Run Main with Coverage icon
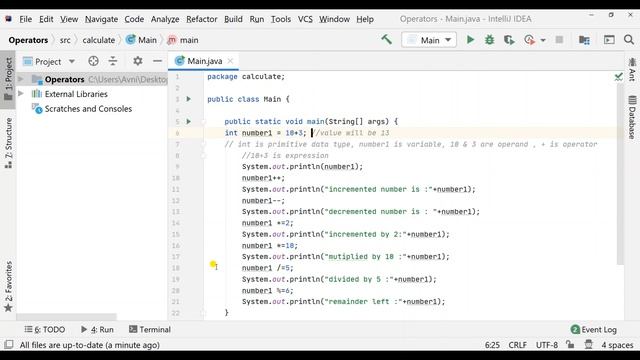 pyautogui.click(x=509, y=40)
